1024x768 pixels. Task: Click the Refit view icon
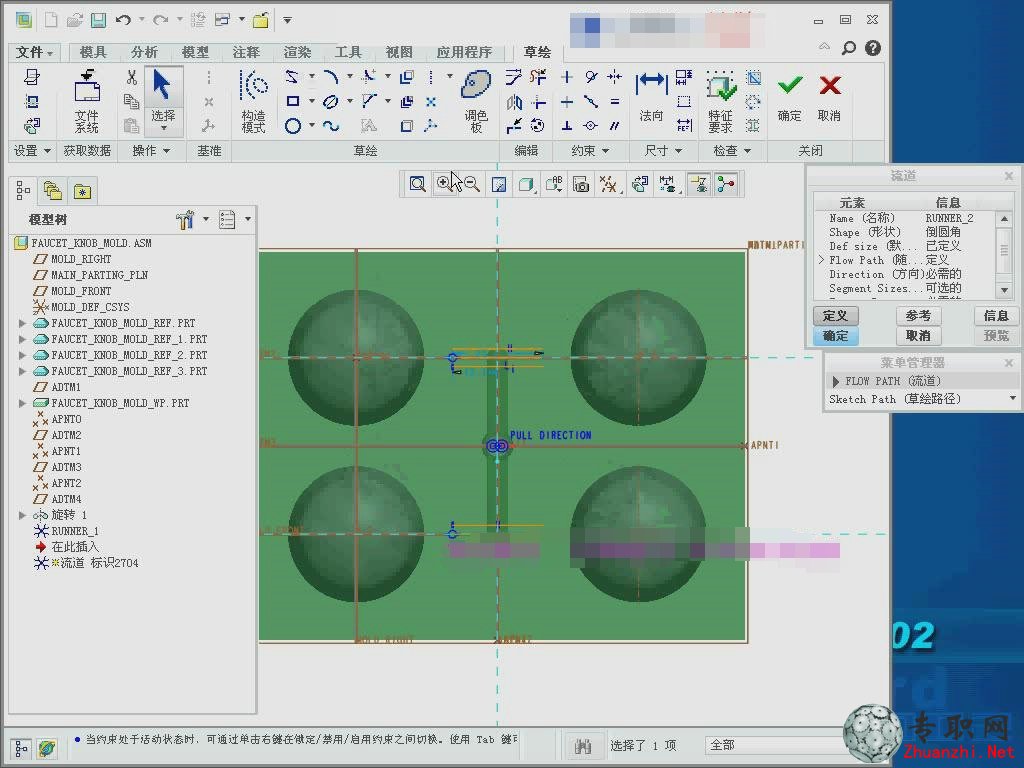(x=417, y=184)
